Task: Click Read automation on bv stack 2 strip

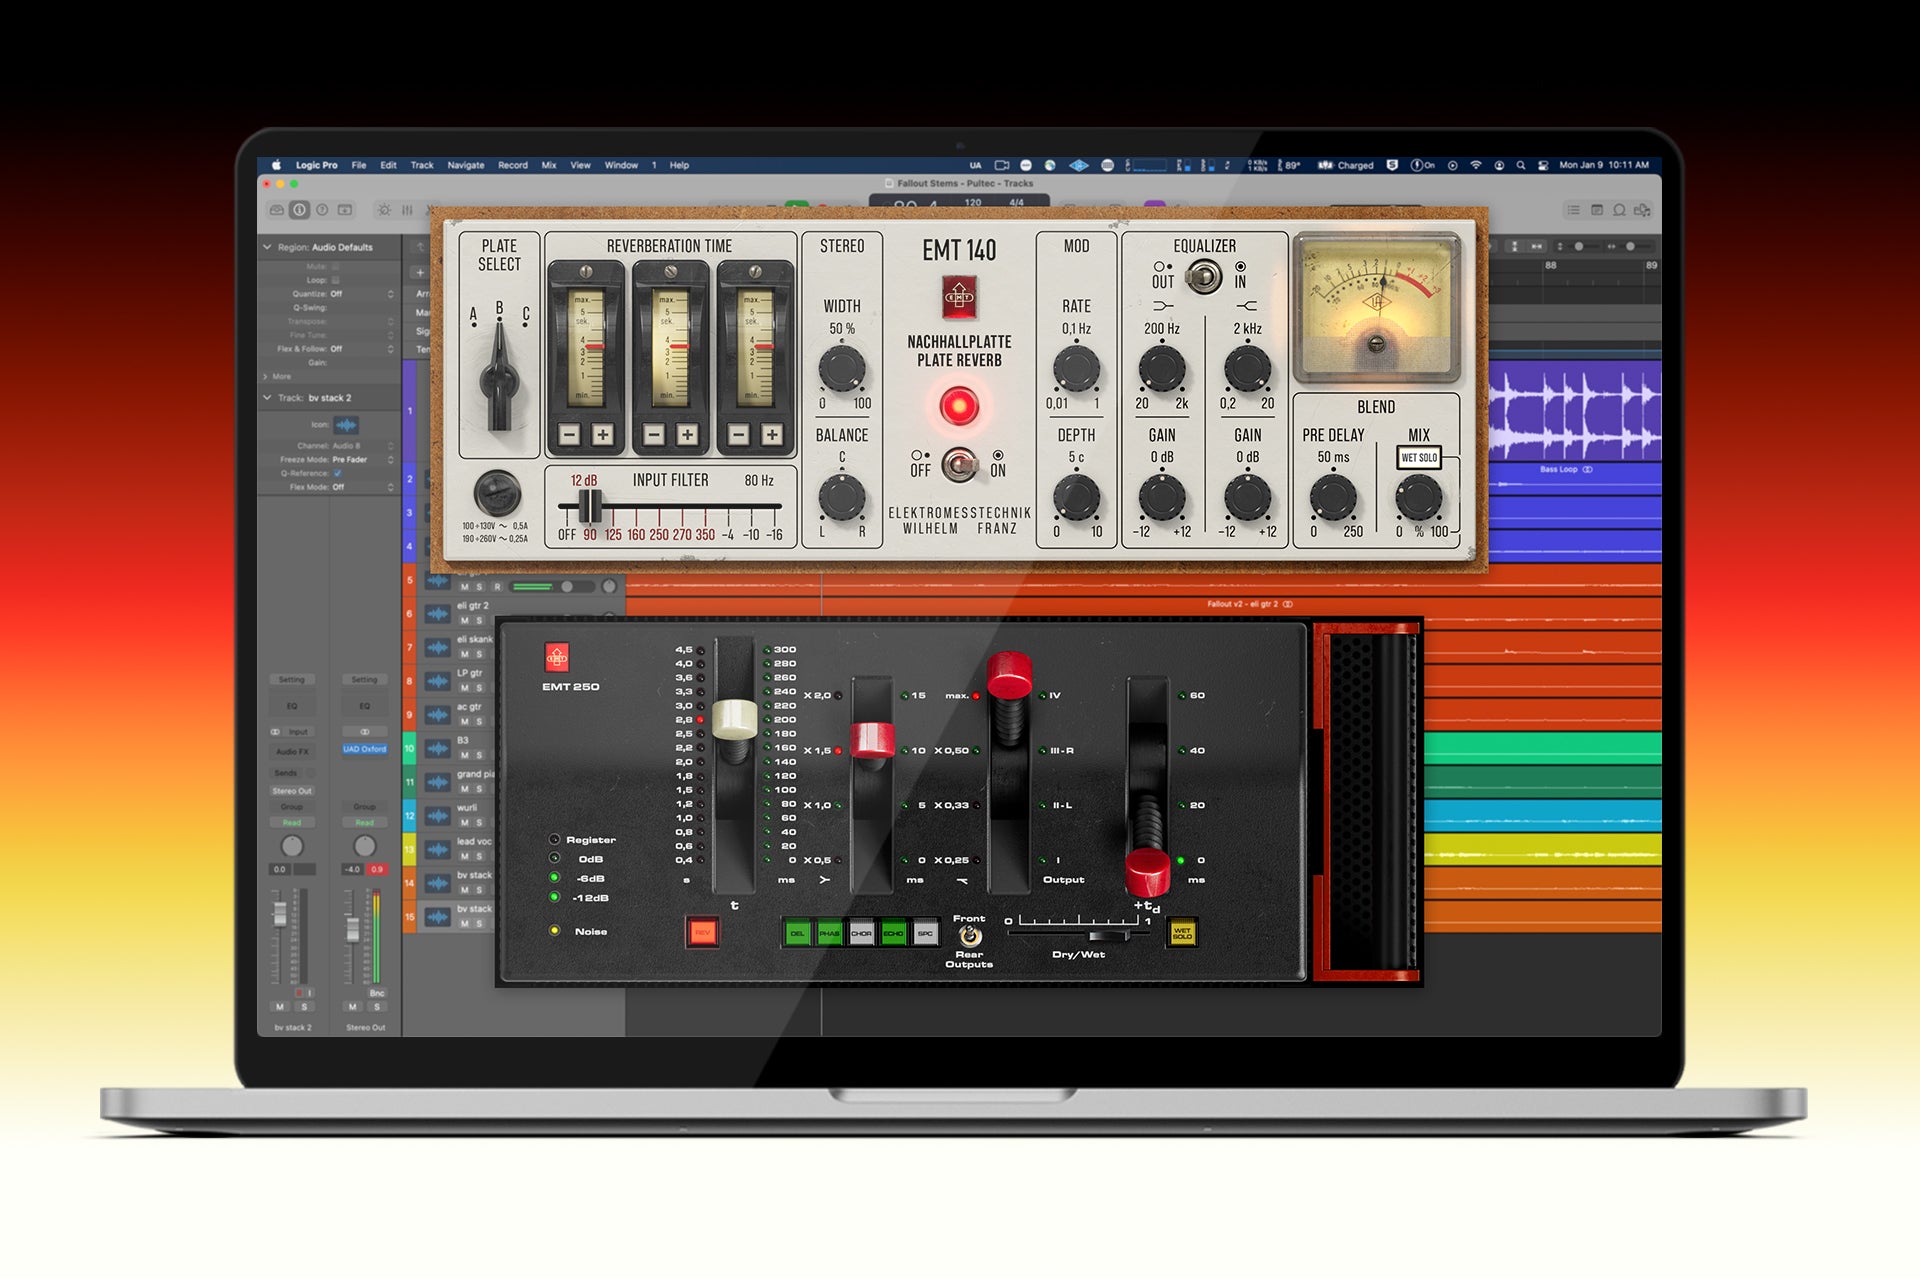Action: point(291,823)
